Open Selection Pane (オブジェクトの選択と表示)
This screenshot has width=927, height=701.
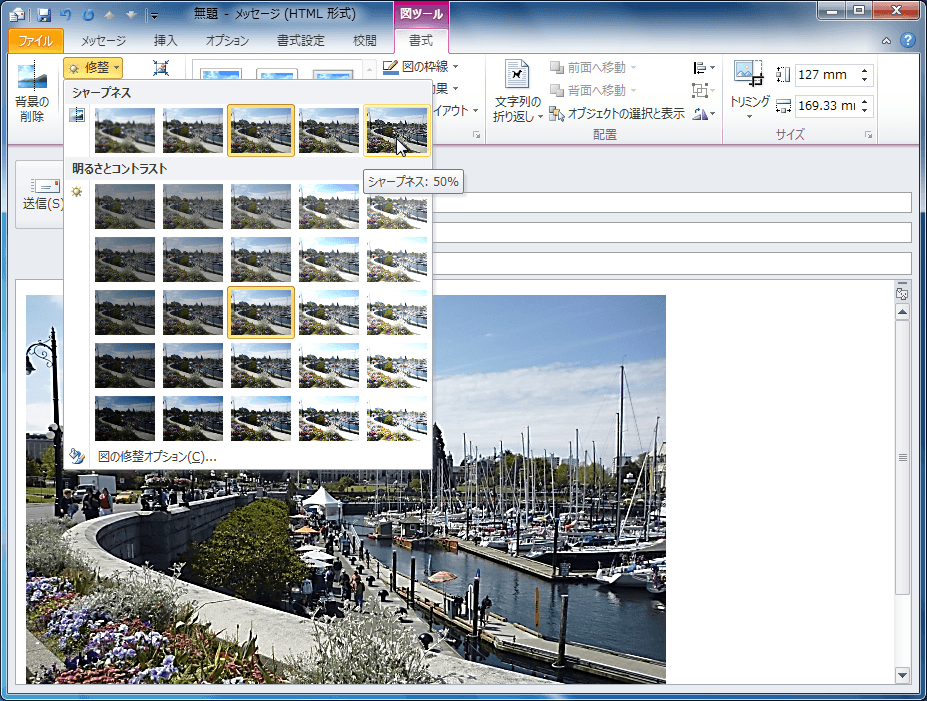click(617, 114)
